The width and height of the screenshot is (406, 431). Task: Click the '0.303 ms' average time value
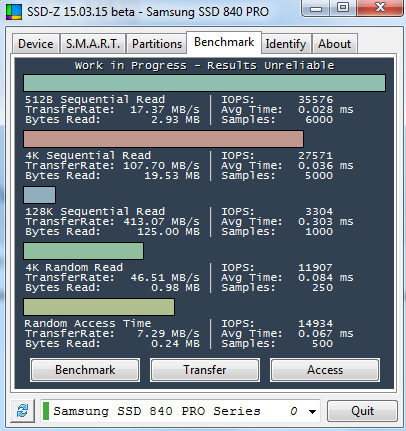pyautogui.click(x=326, y=222)
